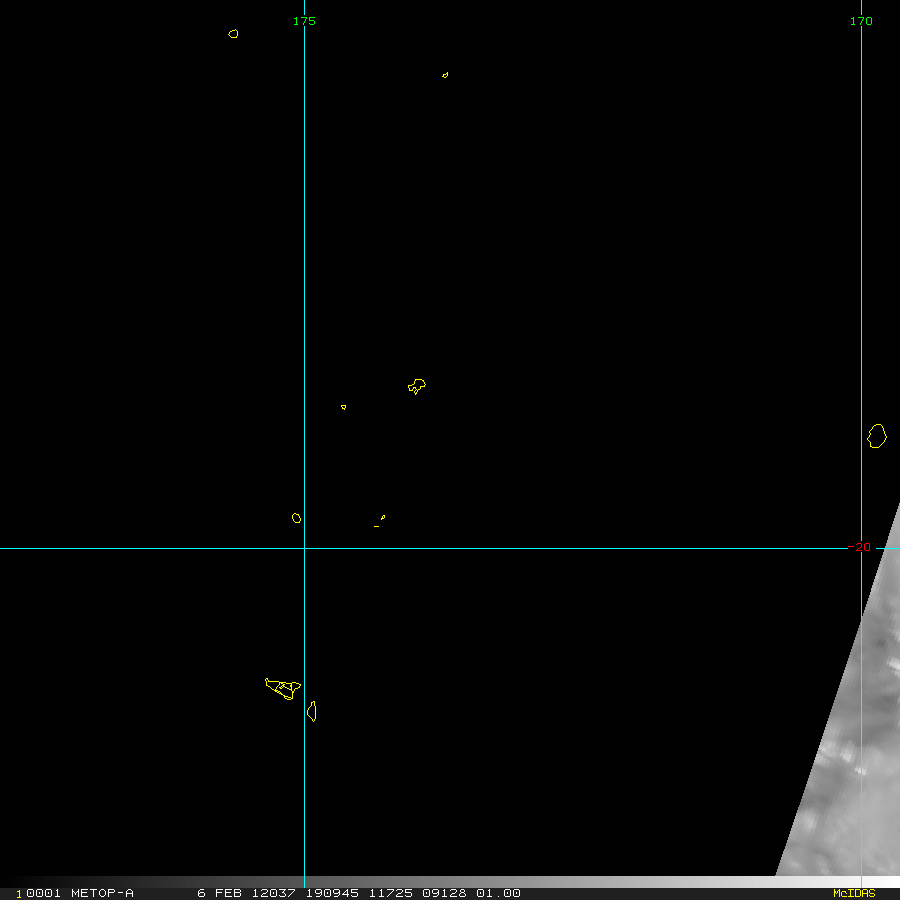Select the small dash-shaped islet pair above -20 line

380,521
